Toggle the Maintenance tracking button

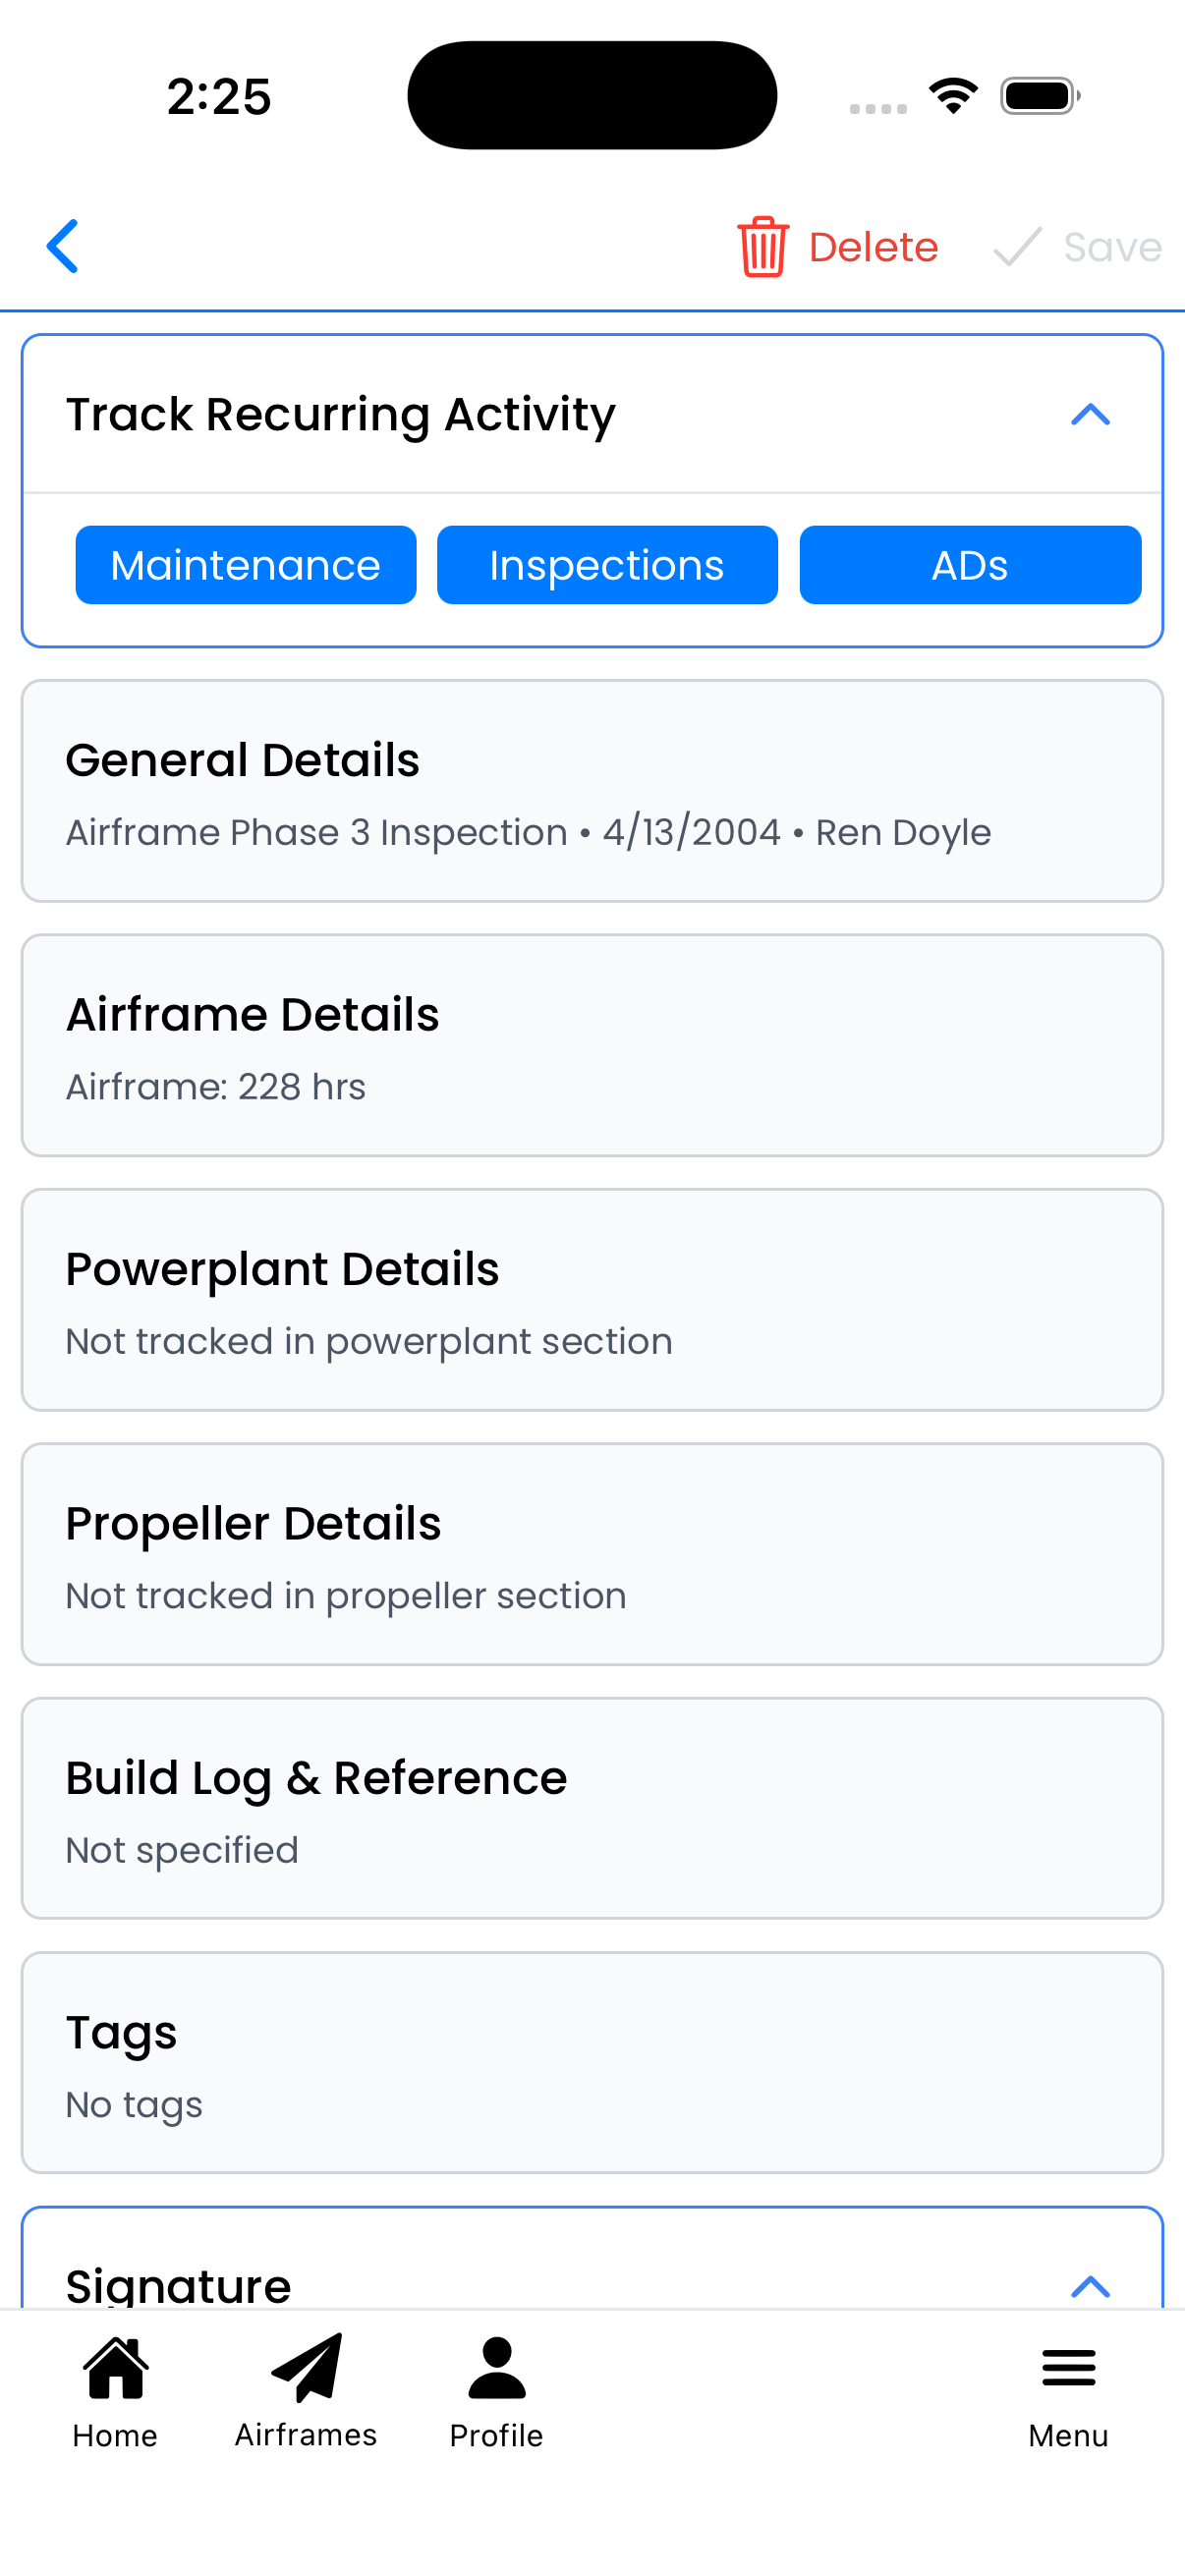click(x=246, y=565)
